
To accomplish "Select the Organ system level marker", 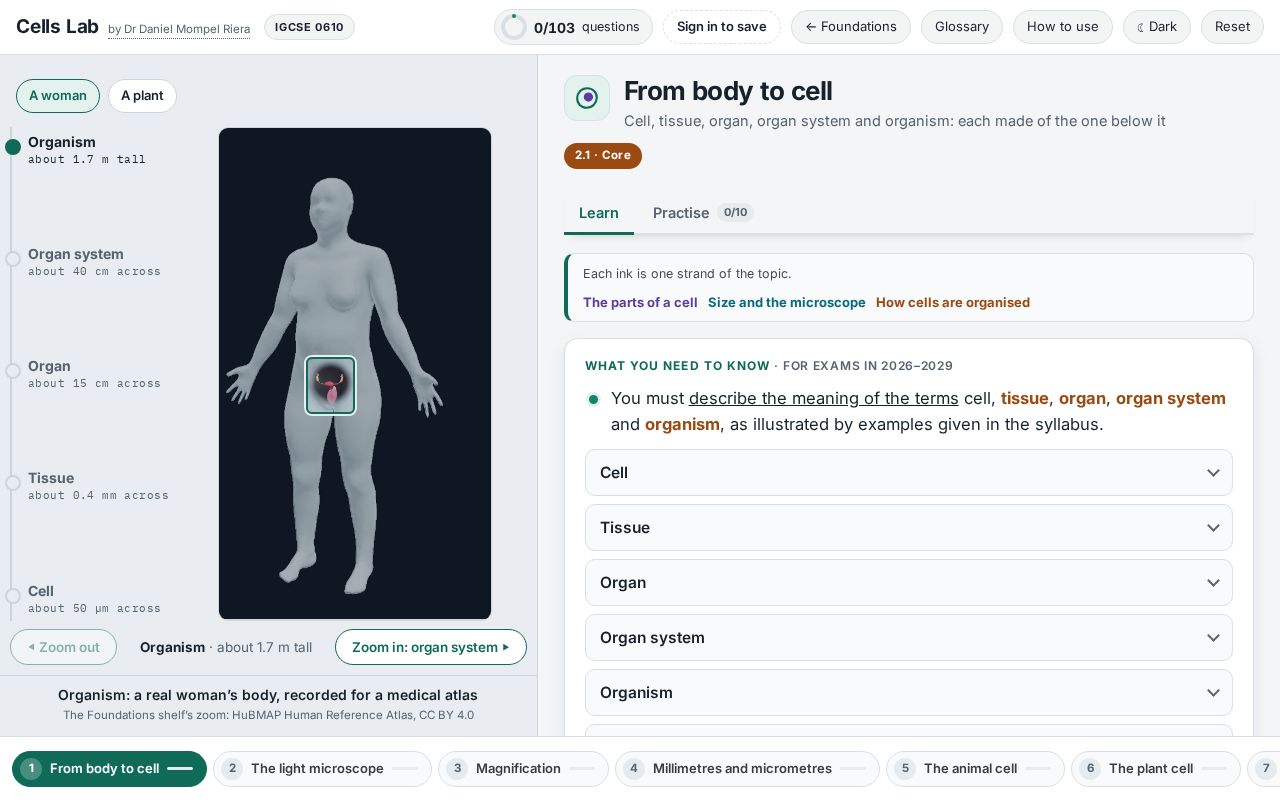I will coord(13,259).
